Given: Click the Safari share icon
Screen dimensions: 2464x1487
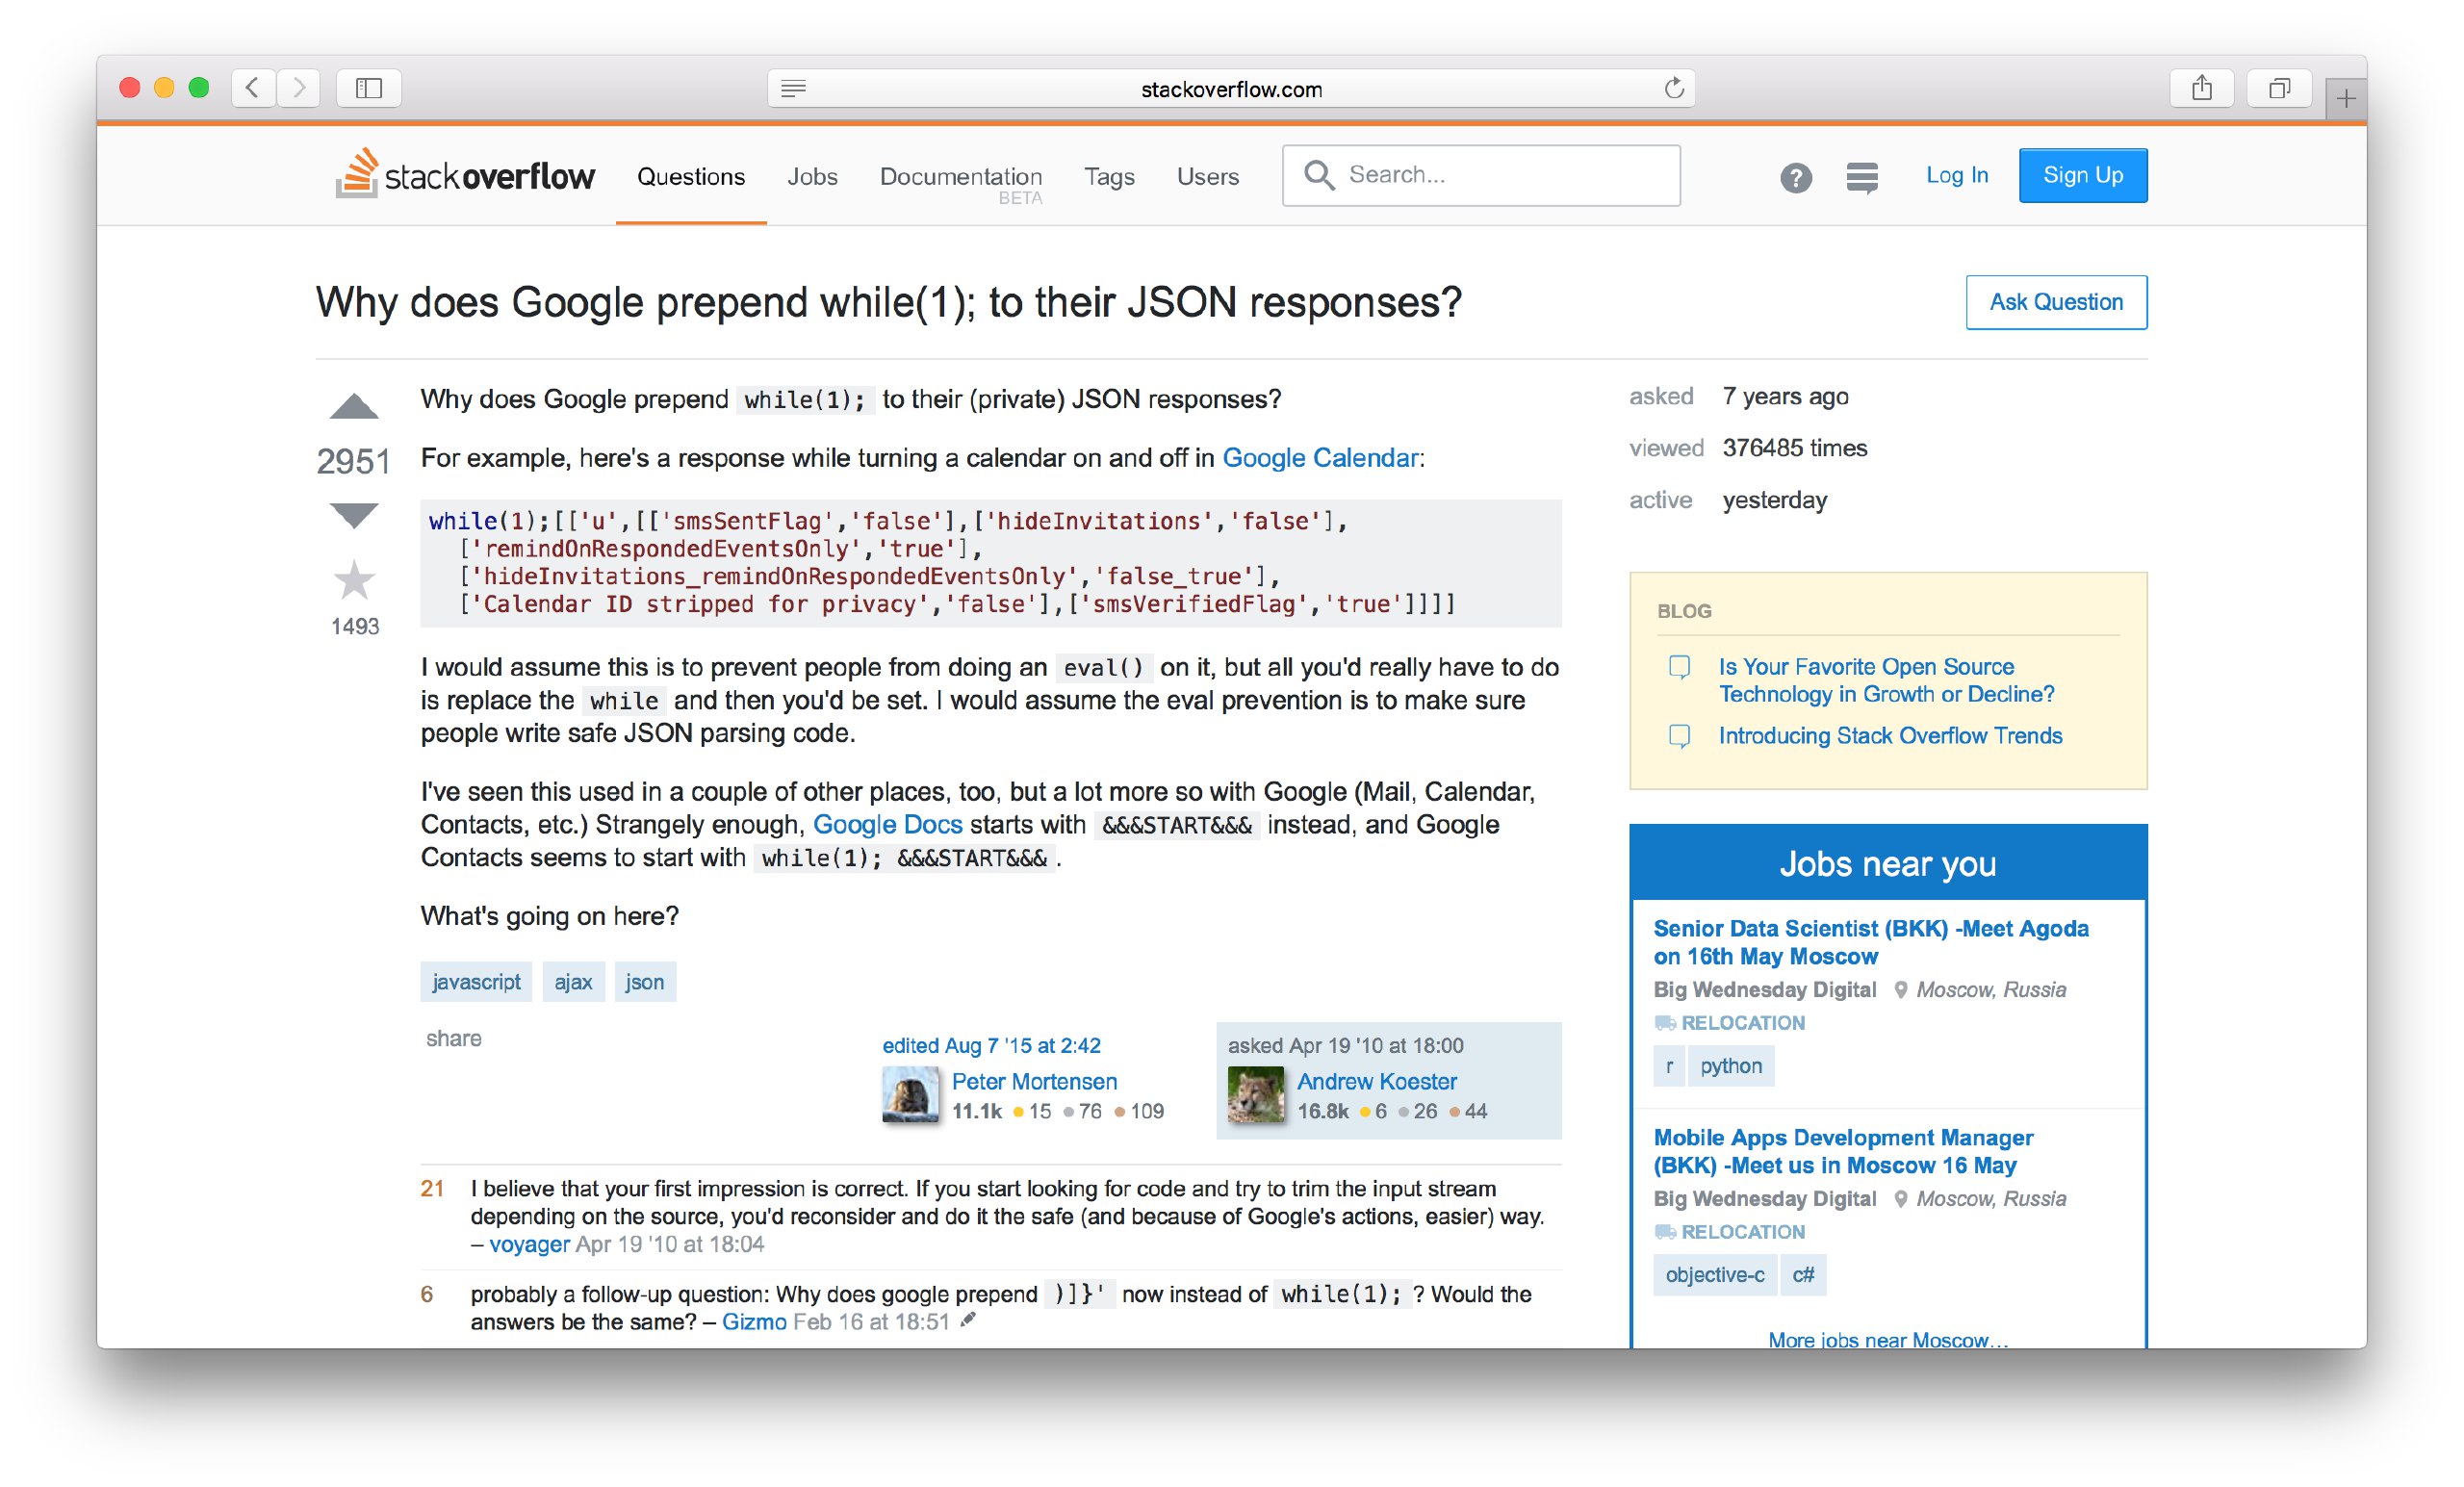Looking at the screenshot, I should click(x=2201, y=88).
